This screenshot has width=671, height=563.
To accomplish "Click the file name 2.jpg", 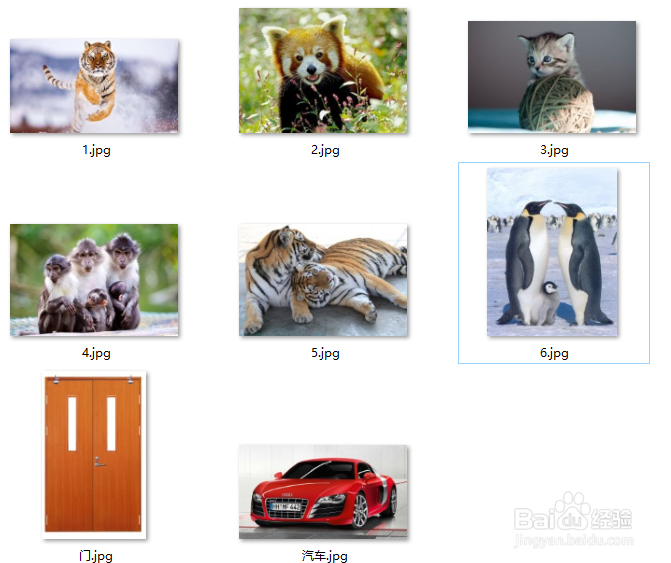I will (325, 150).
